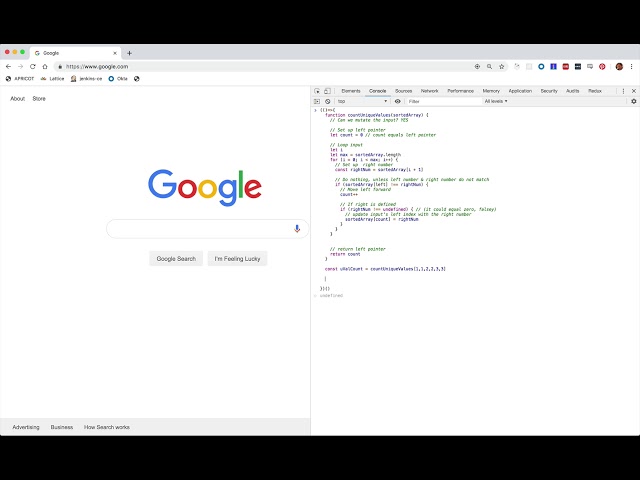Open the Chrome profile avatar
The height and width of the screenshot is (480, 640).
tap(619, 67)
